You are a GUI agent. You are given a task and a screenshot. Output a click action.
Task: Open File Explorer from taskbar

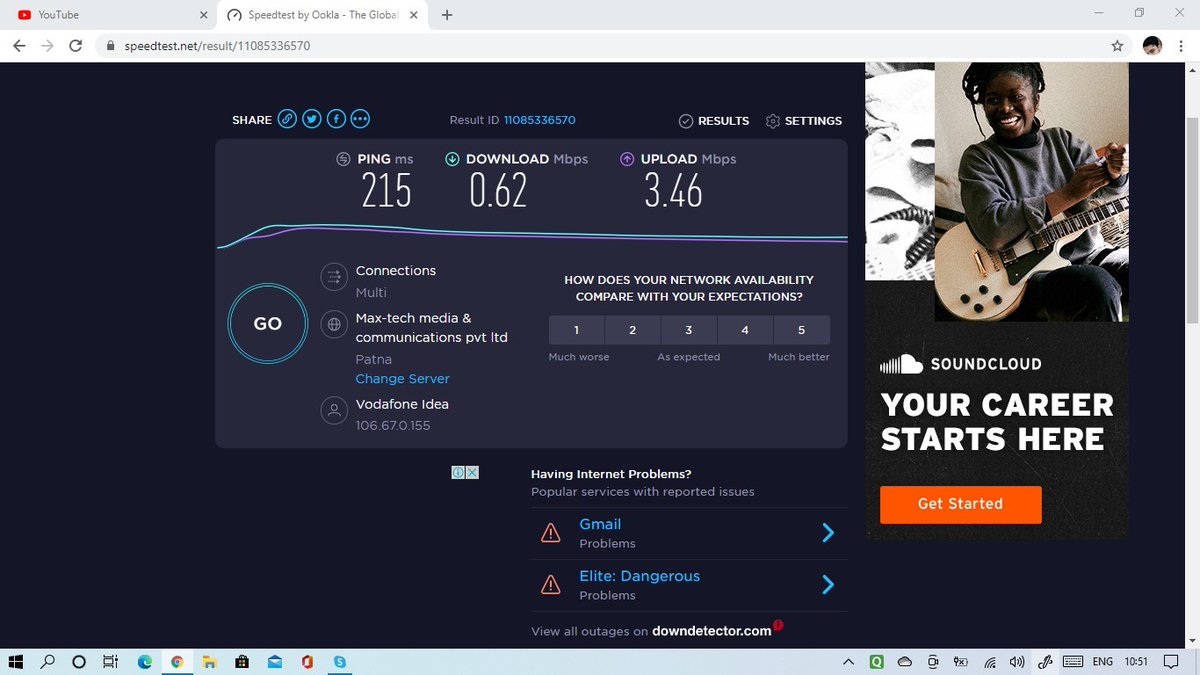point(209,662)
